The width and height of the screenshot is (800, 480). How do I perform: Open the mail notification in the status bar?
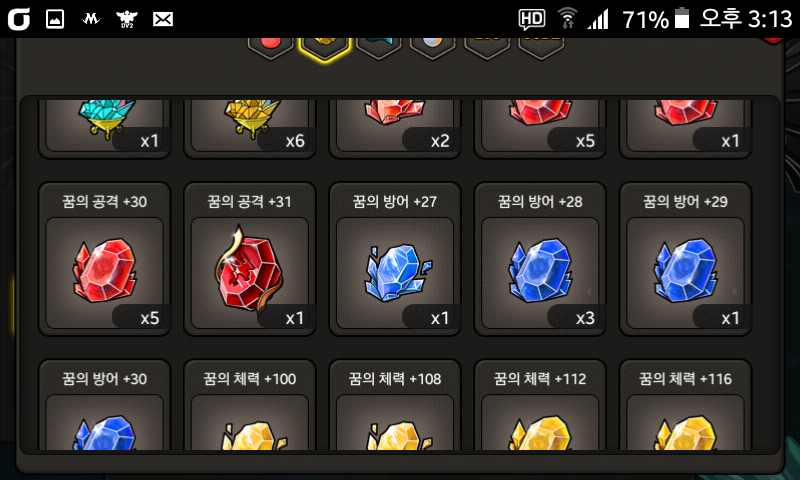pos(163,19)
